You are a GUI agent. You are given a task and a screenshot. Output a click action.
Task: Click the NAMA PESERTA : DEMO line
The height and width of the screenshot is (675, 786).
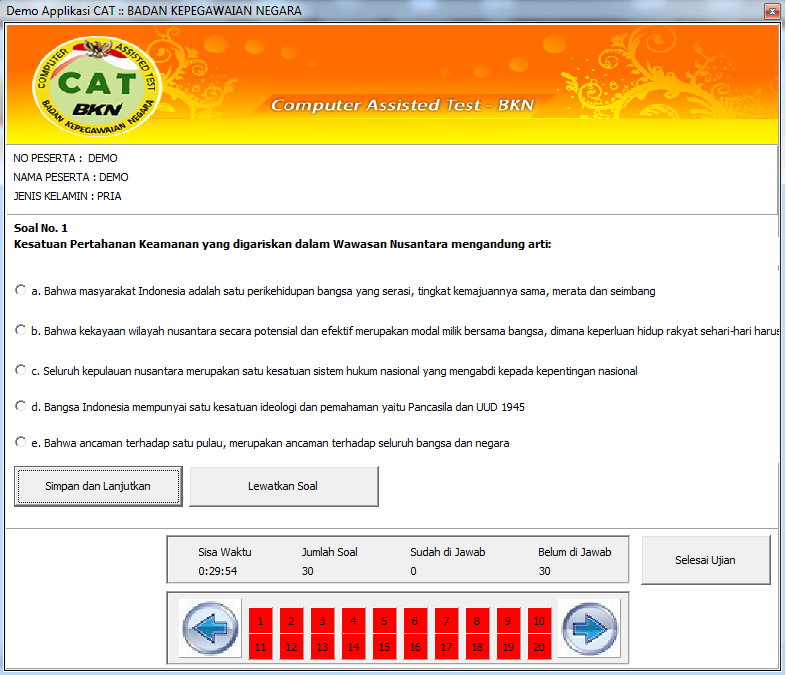tap(71, 177)
